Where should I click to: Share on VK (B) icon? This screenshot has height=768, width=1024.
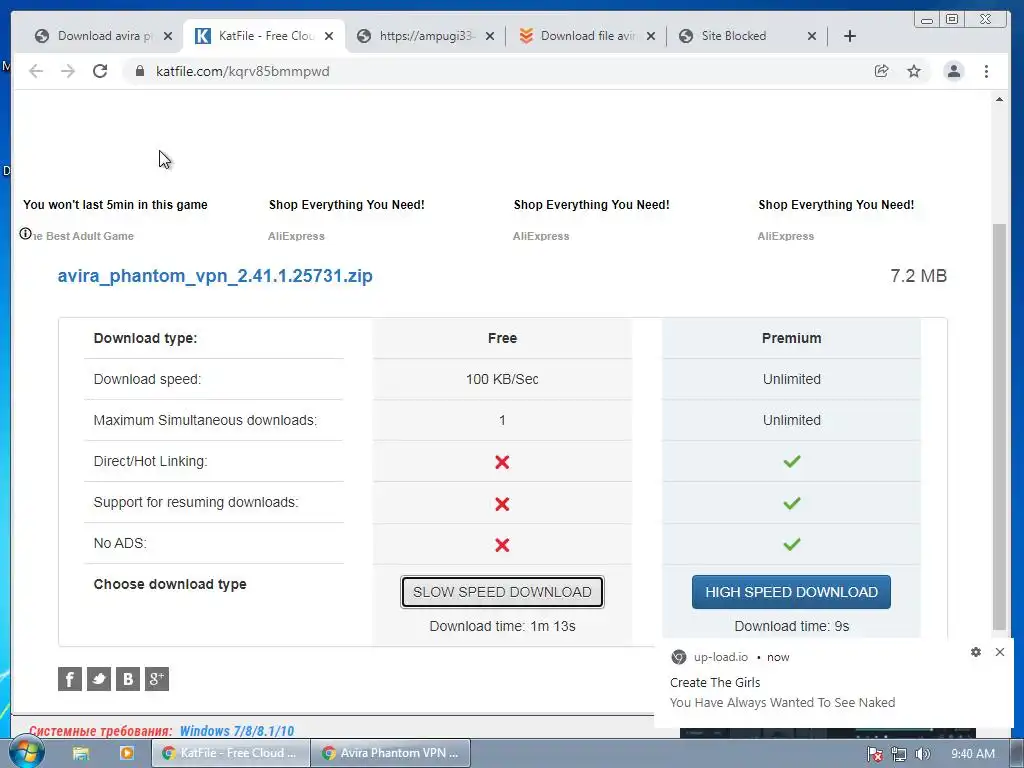click(128, 679)
